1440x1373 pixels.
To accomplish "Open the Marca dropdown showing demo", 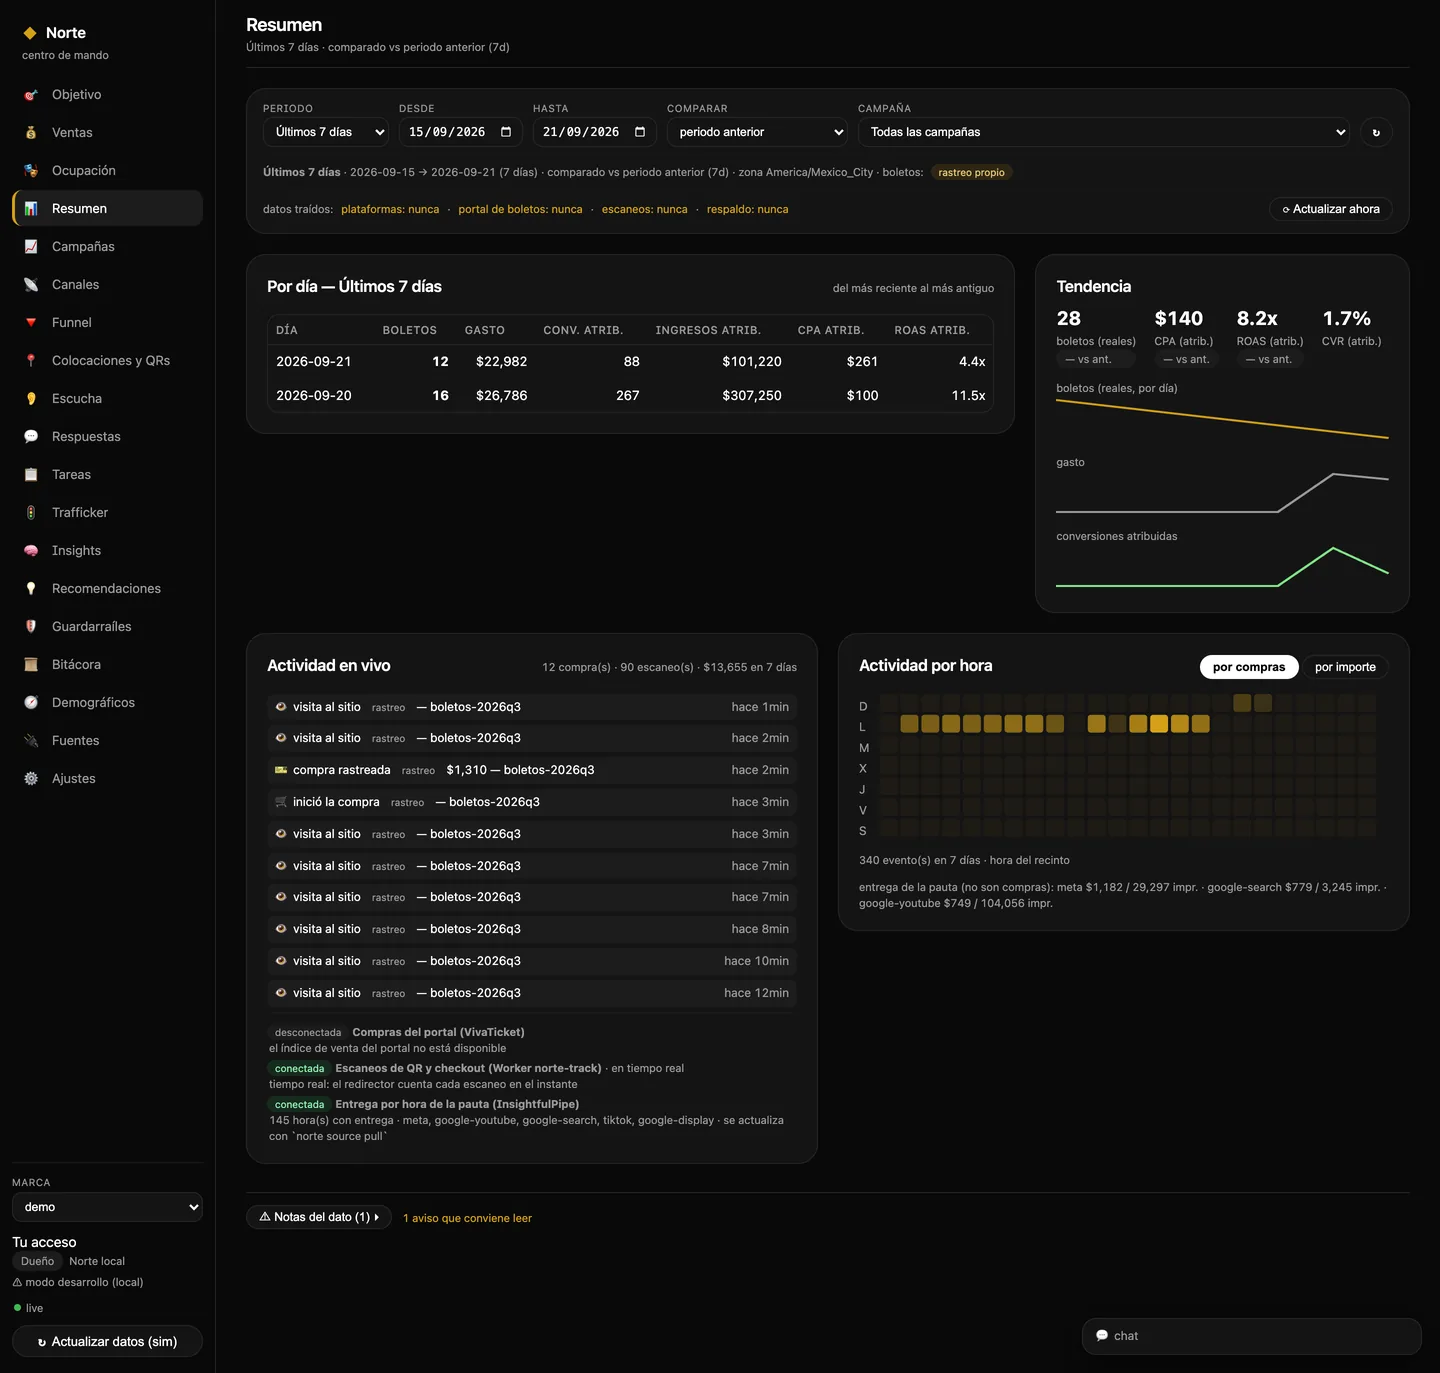I will (107, 1207).
